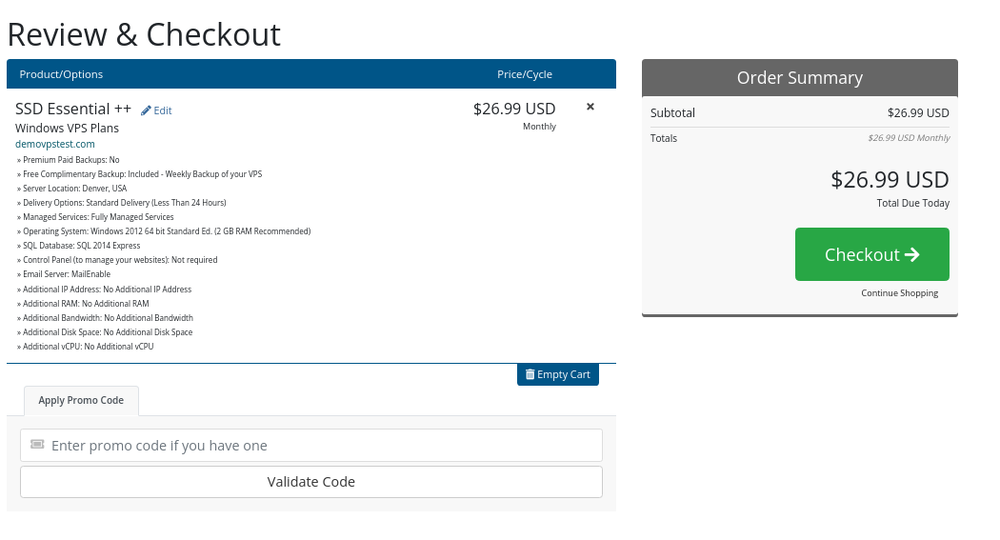Select the Apply Promo Code tab

click(81, 400)
